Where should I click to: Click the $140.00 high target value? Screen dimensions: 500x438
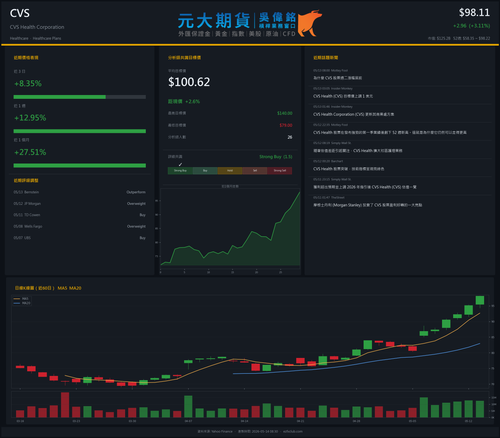tap(285, 113)
